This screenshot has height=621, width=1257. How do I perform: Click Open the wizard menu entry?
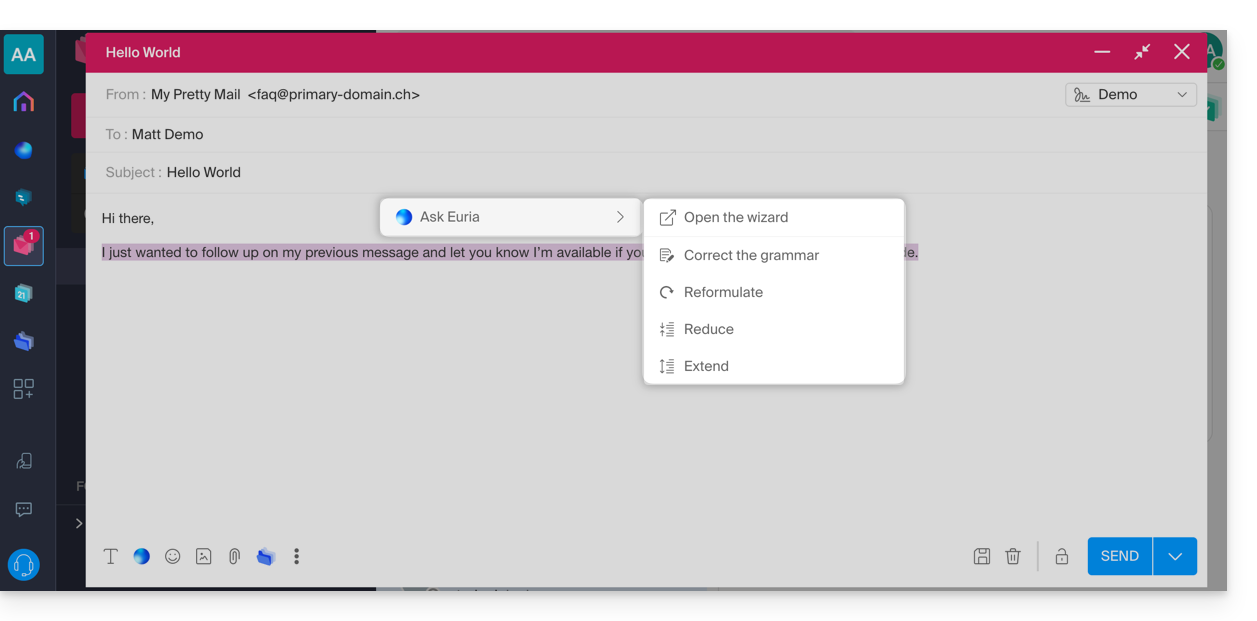pos(735,217)
